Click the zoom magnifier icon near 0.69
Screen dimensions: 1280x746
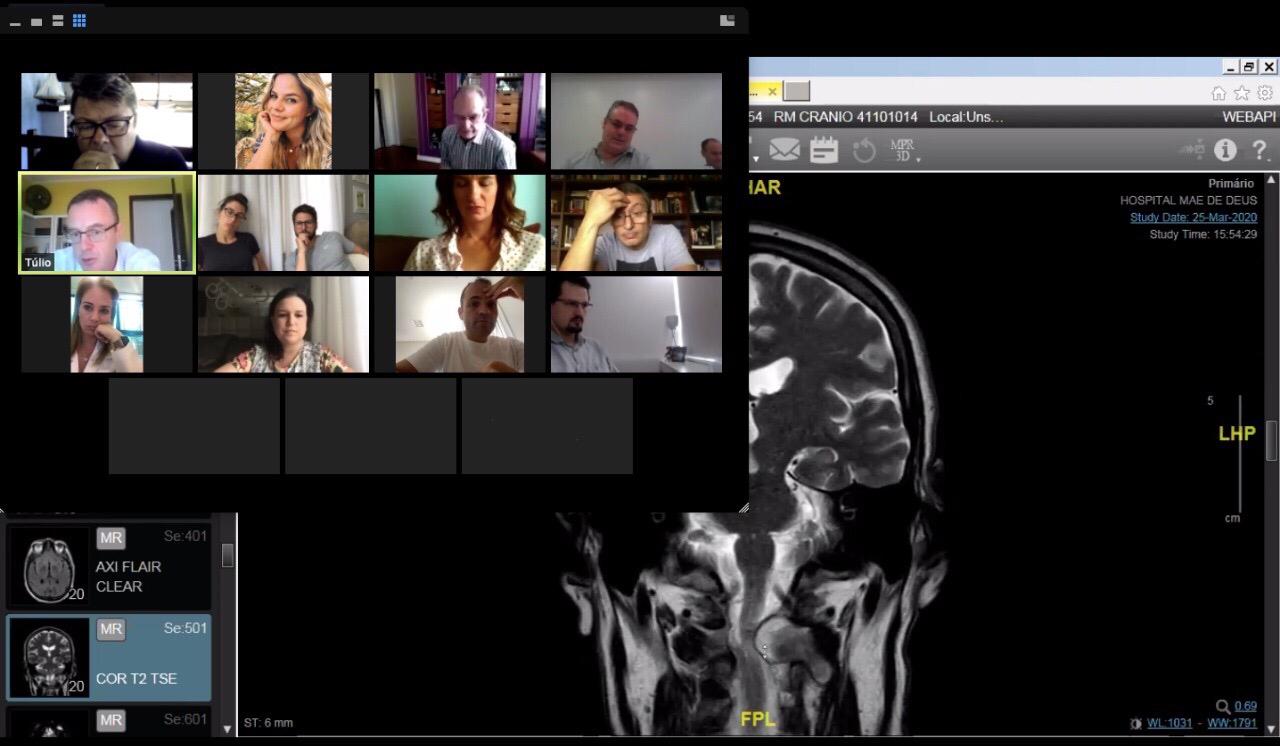[1223, 707]
